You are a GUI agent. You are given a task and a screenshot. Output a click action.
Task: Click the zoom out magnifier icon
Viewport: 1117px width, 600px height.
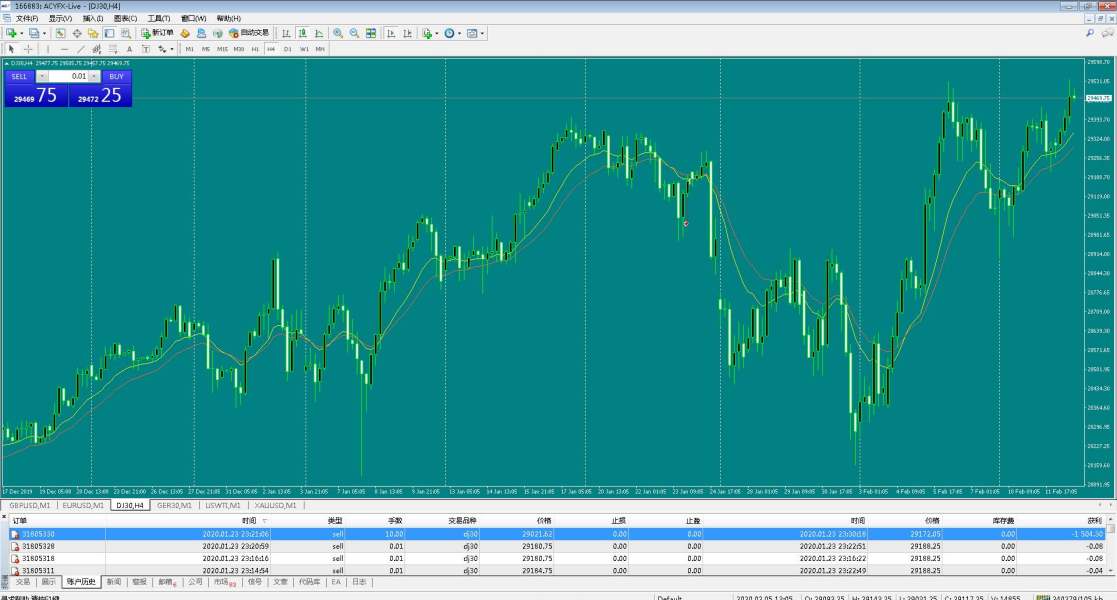click(x=354, y=33)
